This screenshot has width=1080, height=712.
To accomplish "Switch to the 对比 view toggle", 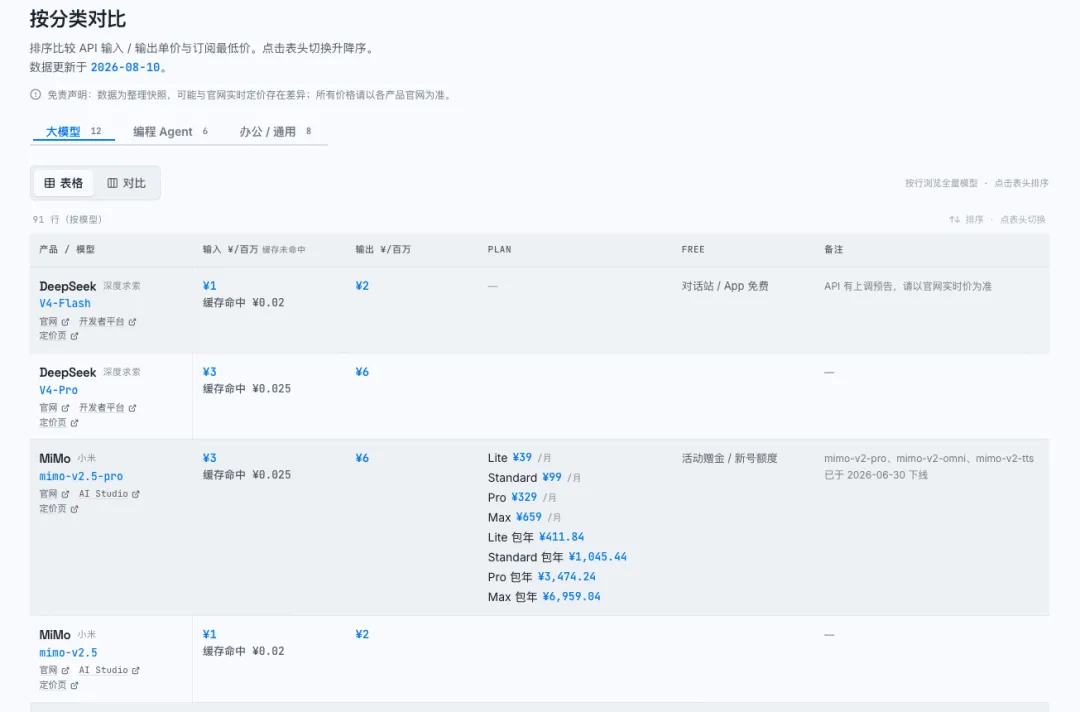I will [x=126, y=183].
